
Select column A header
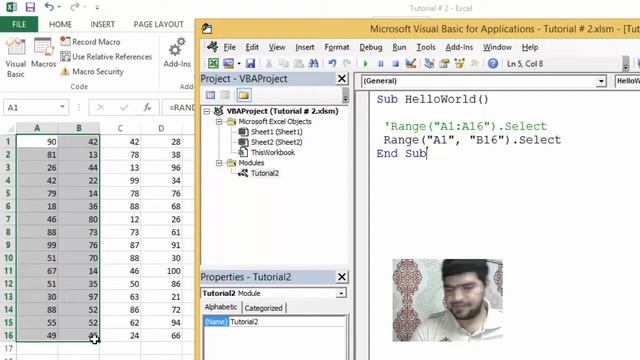coord(37,128)
